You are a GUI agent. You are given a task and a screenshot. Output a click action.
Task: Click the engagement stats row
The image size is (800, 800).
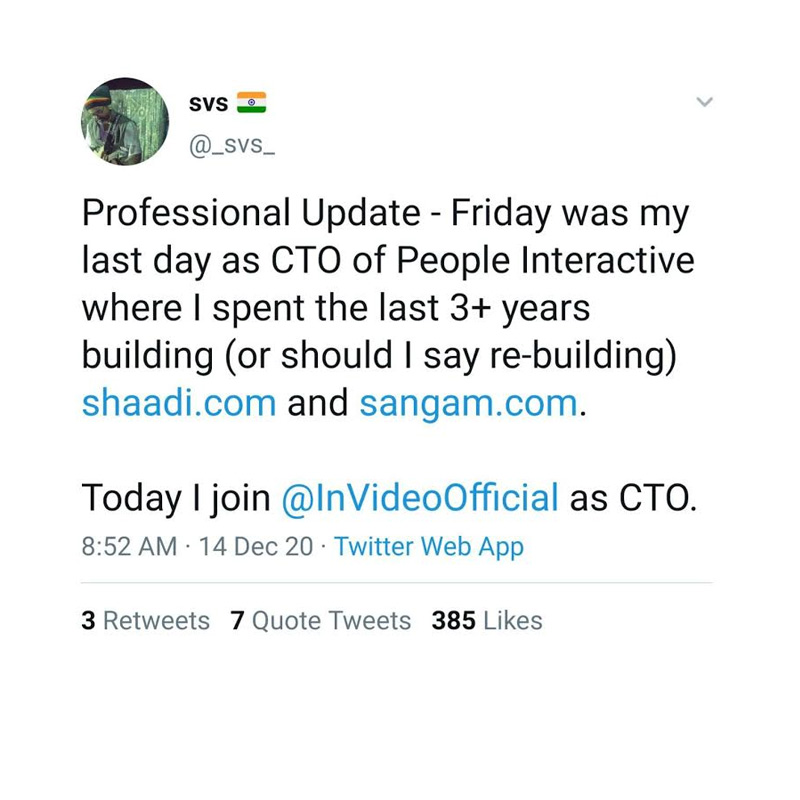pos(311,620)
